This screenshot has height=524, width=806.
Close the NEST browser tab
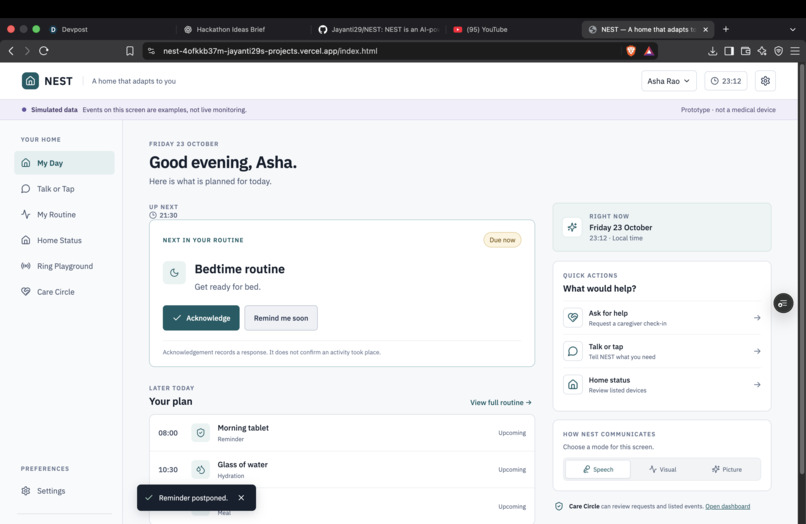point(705,29)
